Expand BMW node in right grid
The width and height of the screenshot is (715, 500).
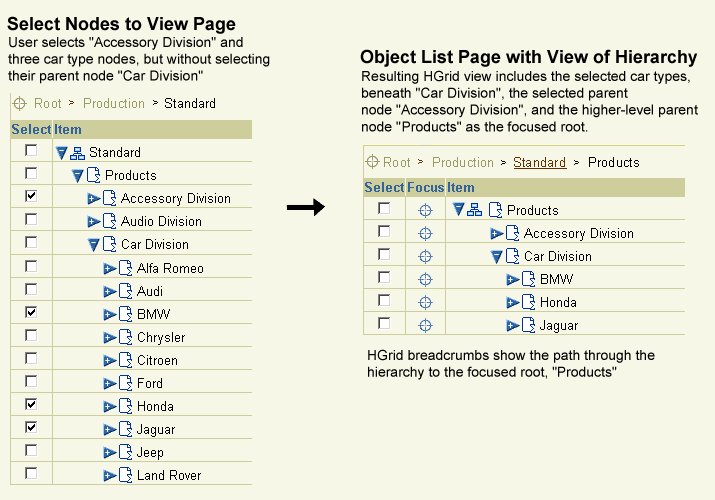coord(513,279)
